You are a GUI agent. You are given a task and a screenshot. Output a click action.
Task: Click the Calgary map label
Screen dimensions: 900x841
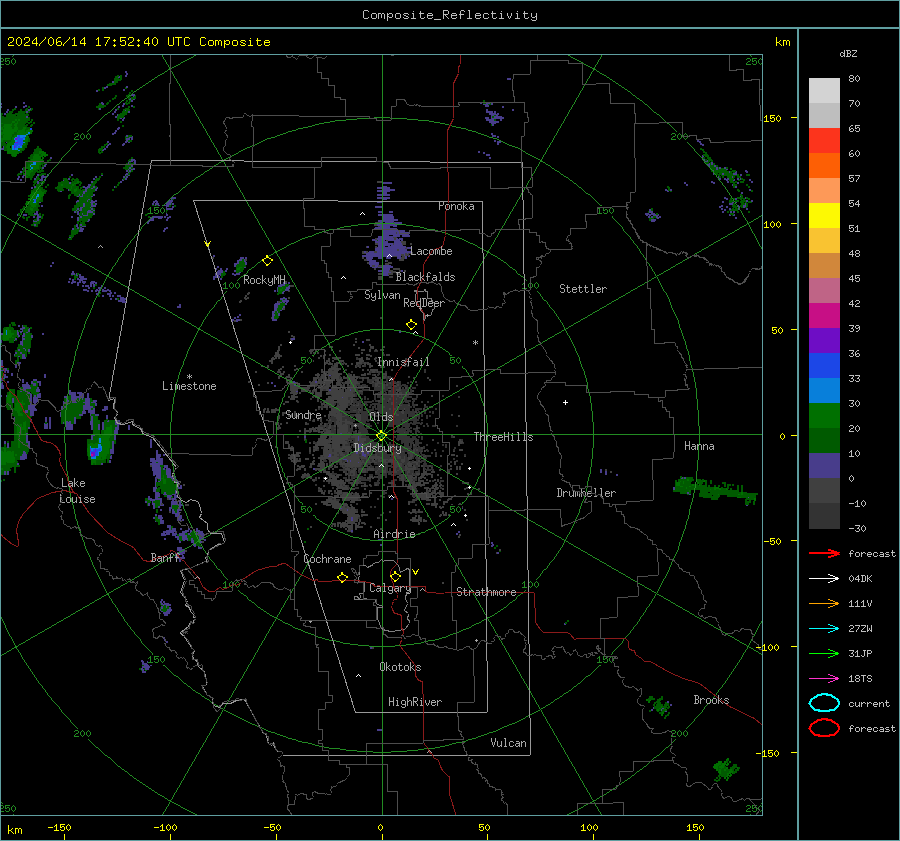[390, 588]
